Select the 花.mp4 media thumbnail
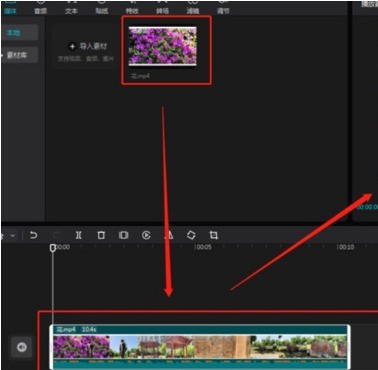The image size is (378, 370). coord(163,46)
